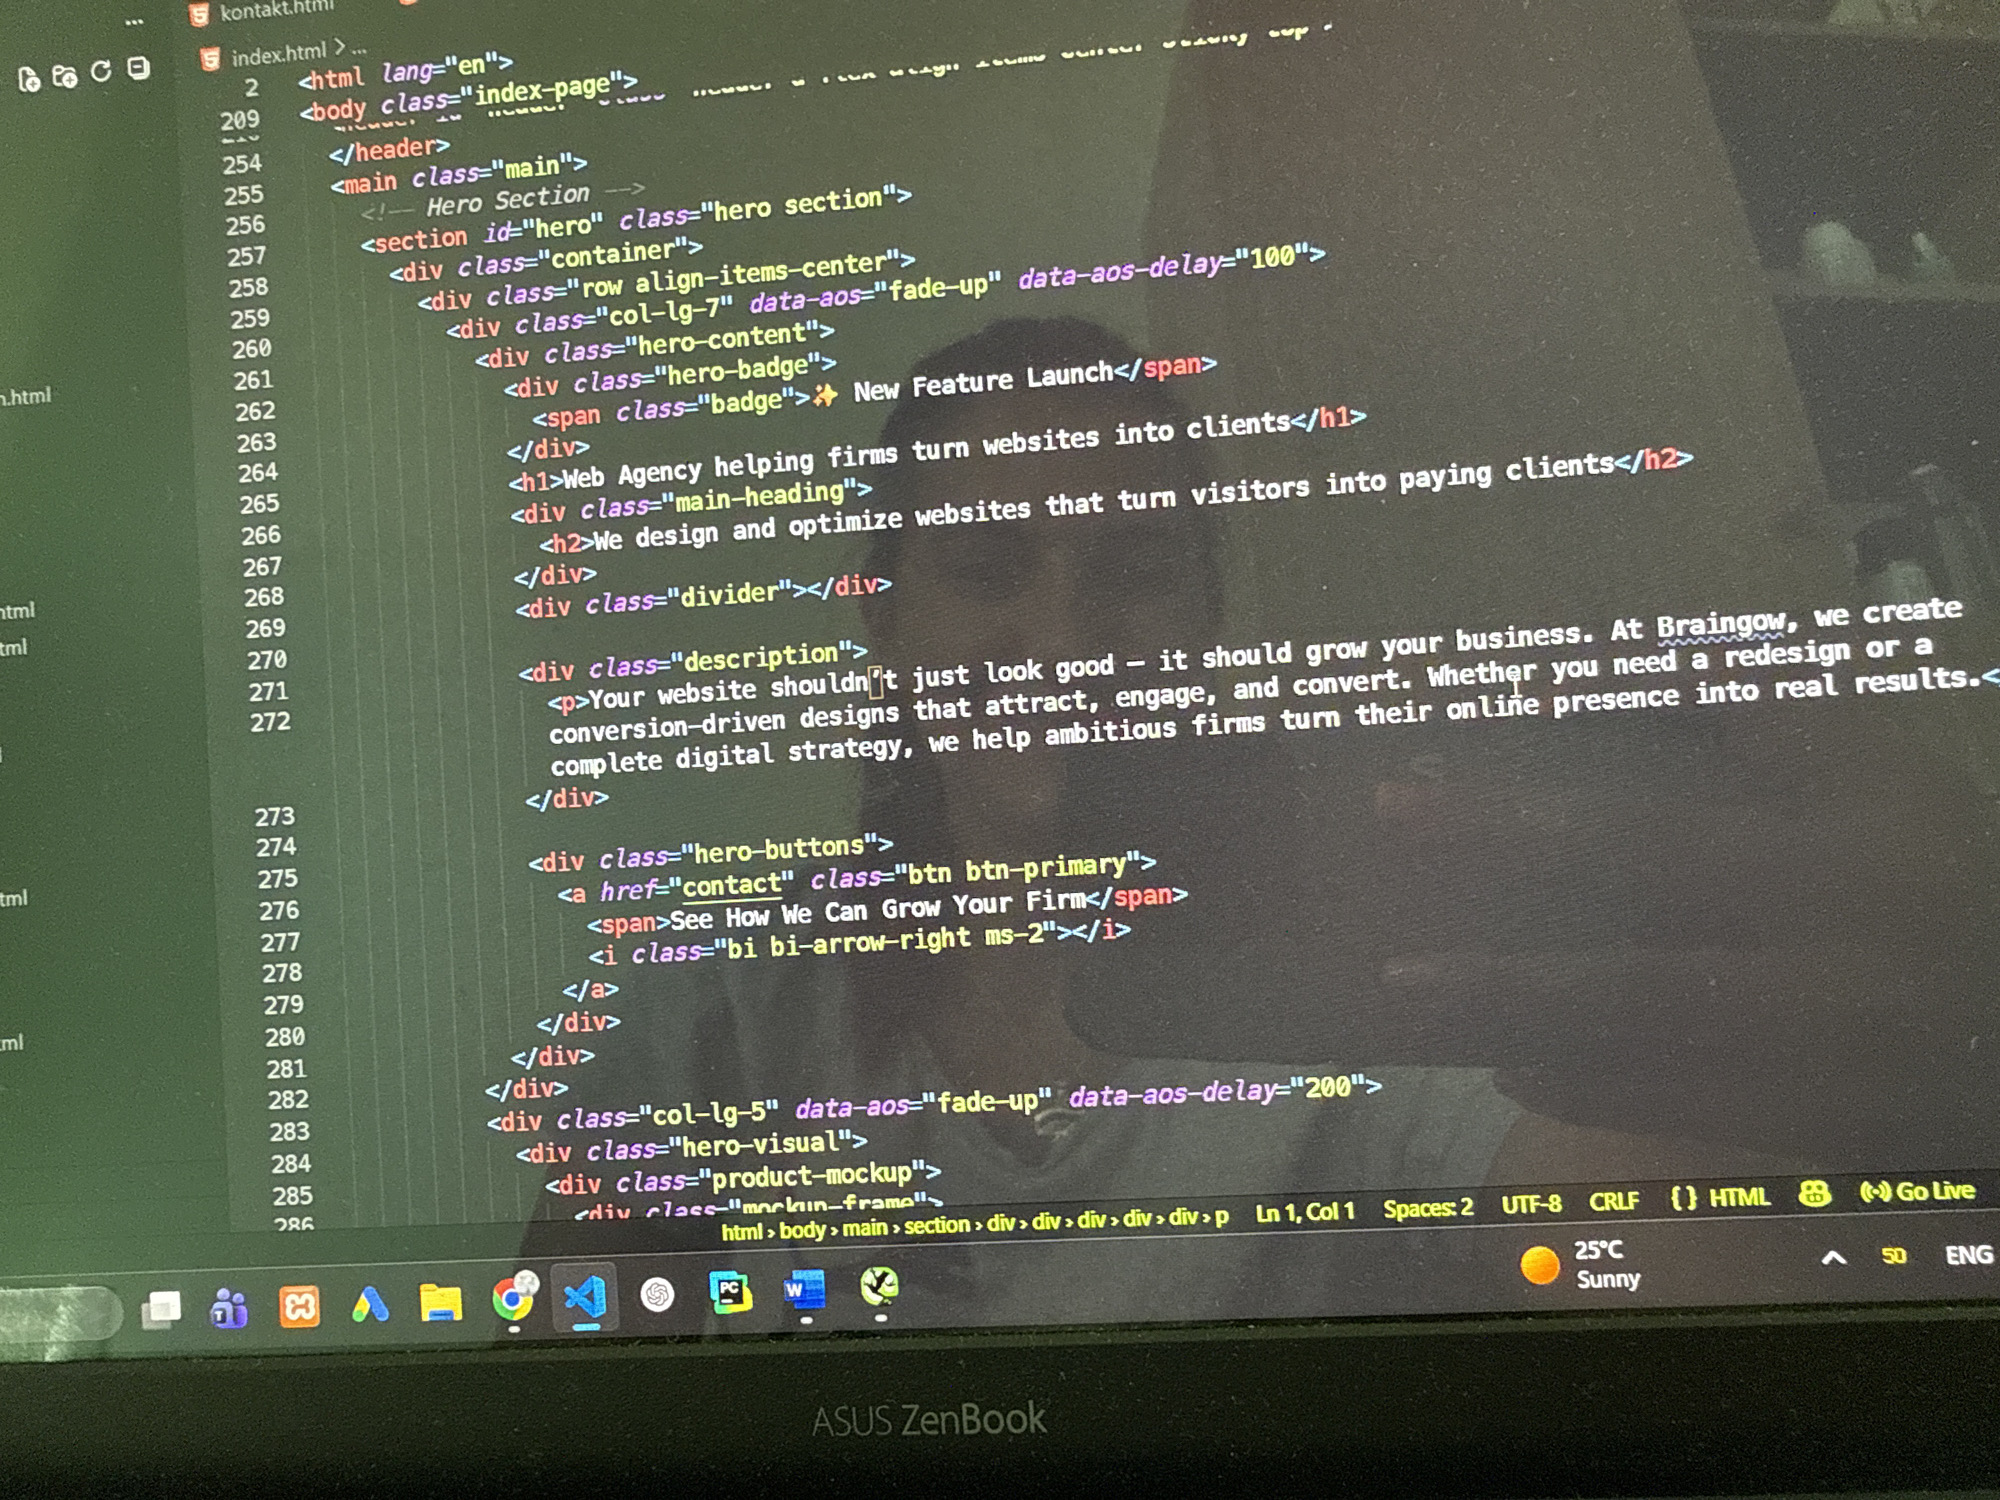Click the New File icon in explorer
This screenshot has height=1500, width=2000.
[29, 79]
